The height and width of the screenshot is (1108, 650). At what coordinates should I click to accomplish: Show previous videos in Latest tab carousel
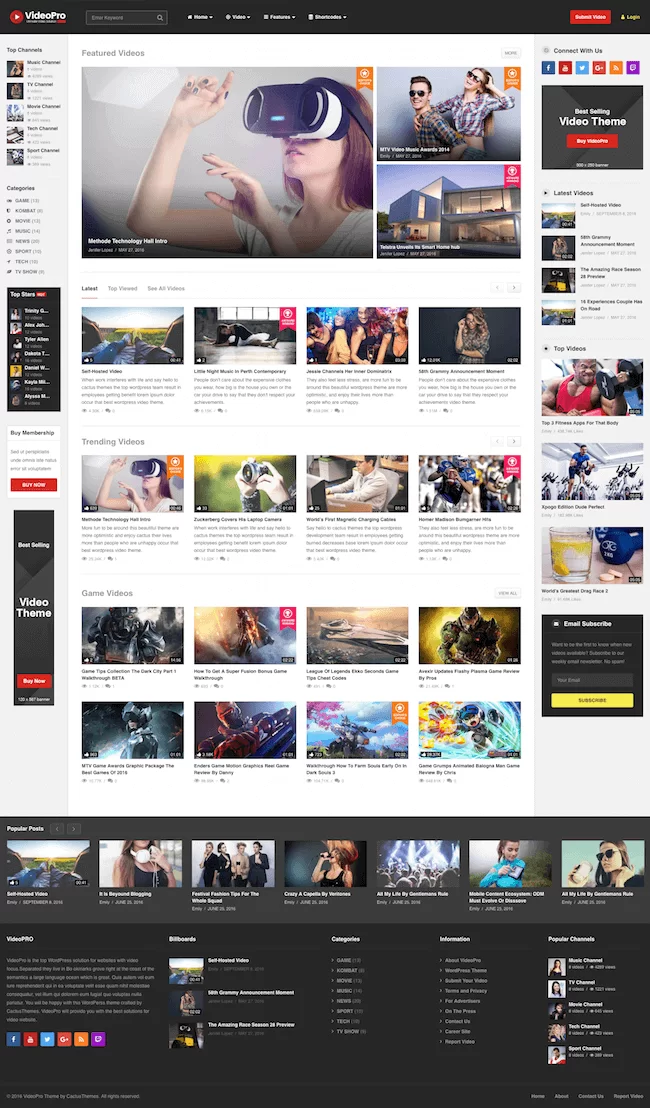click(x=497, y=288)
